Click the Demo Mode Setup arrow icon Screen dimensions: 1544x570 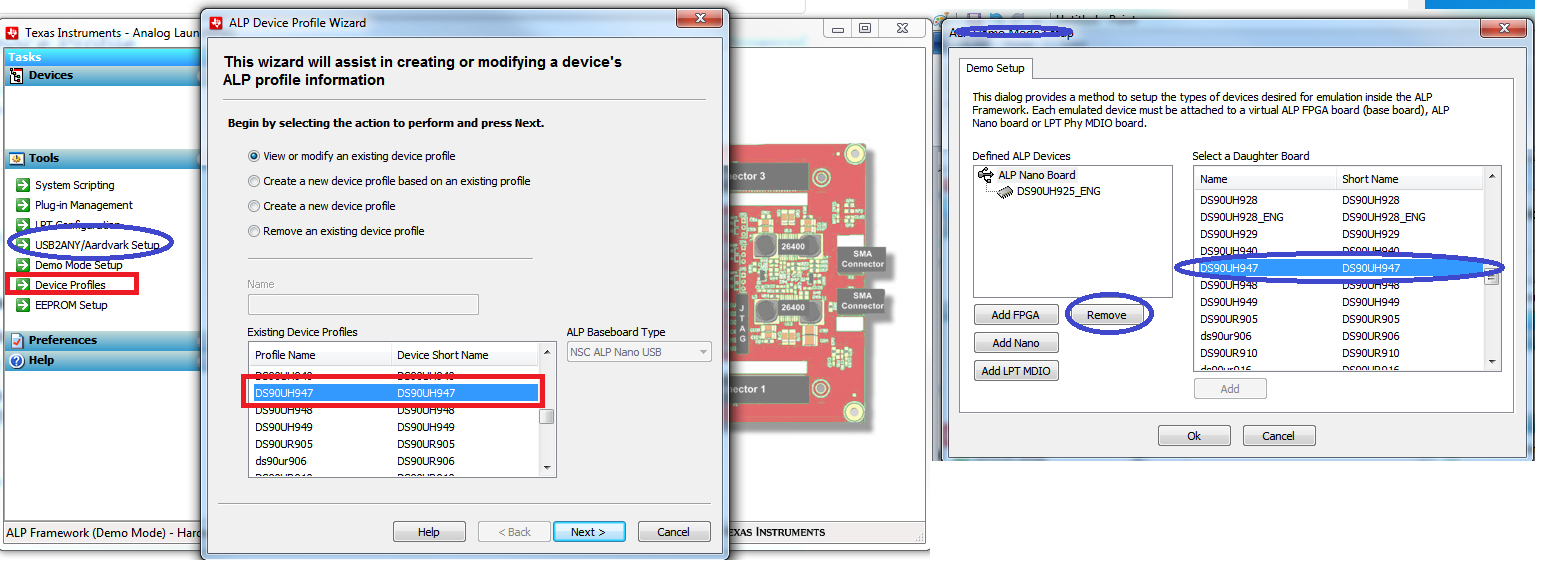click(x=23, y=265)
